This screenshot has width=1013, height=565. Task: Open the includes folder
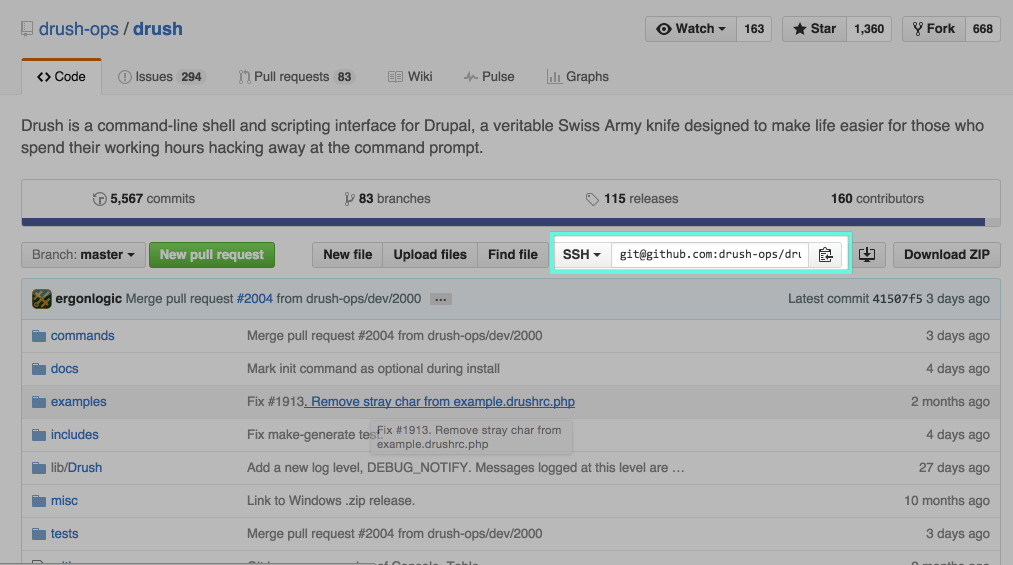click(75, 435)
